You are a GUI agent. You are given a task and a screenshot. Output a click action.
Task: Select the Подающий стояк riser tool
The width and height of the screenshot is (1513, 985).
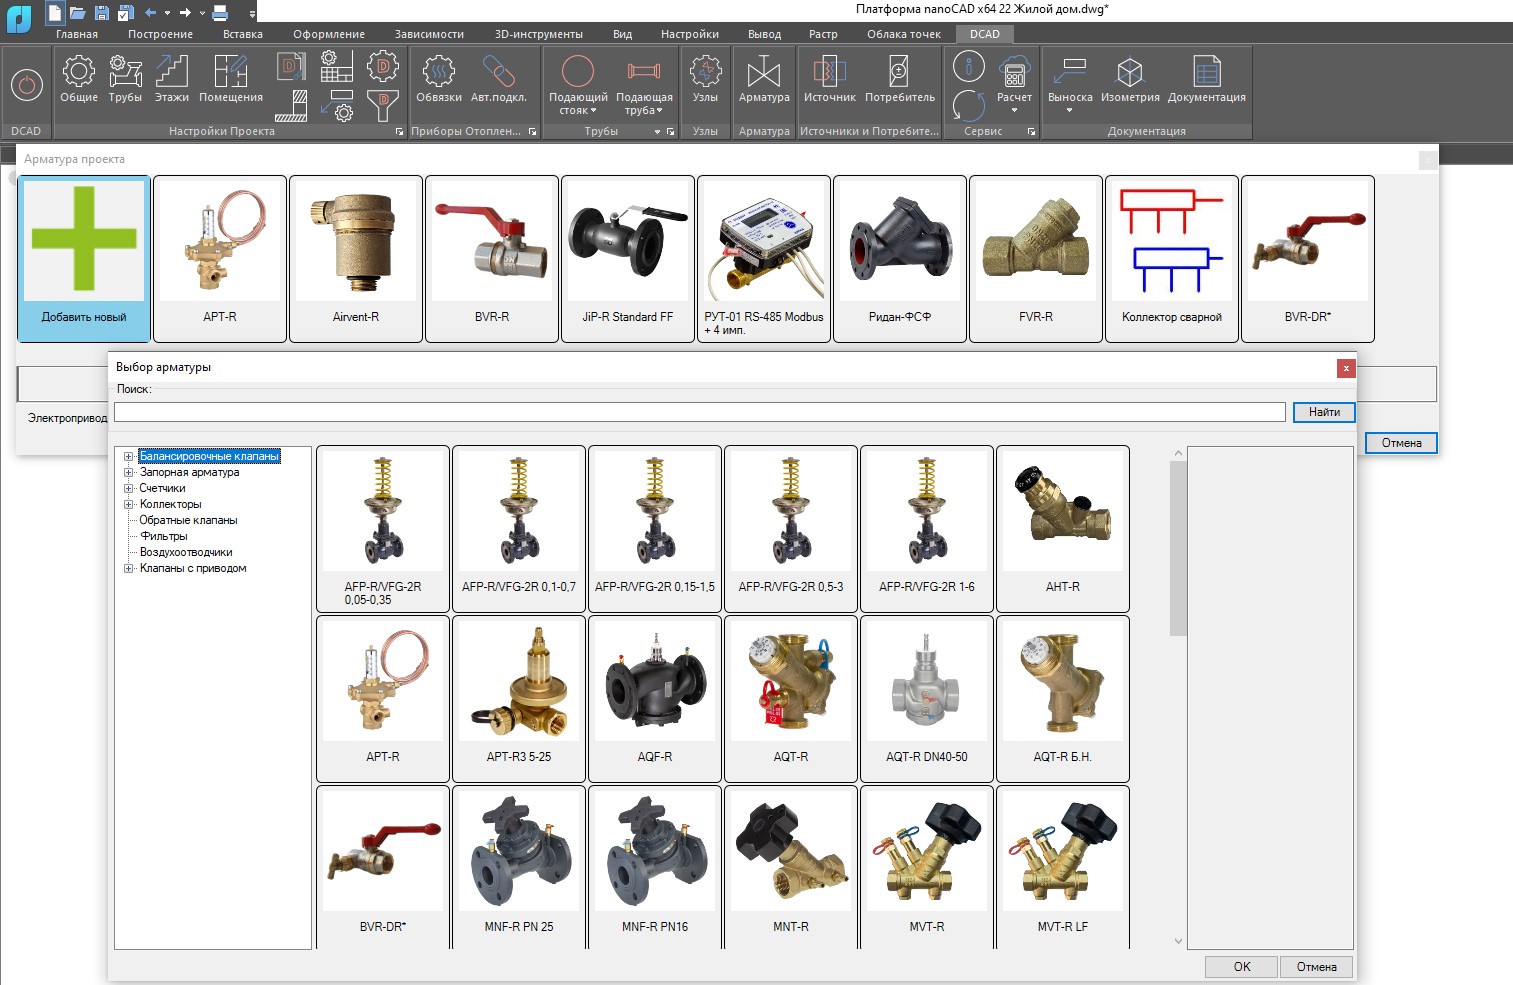tap(578, 84)
